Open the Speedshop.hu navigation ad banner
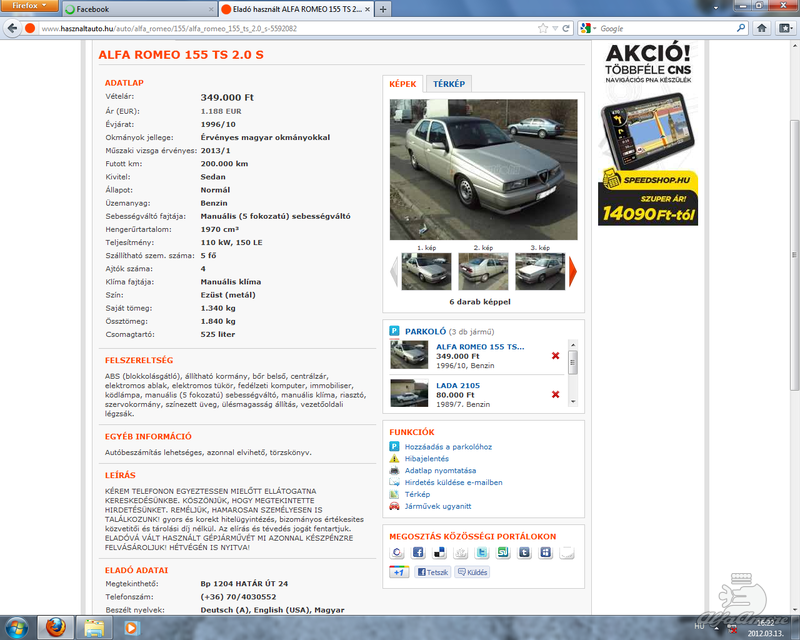 (648, 134)
